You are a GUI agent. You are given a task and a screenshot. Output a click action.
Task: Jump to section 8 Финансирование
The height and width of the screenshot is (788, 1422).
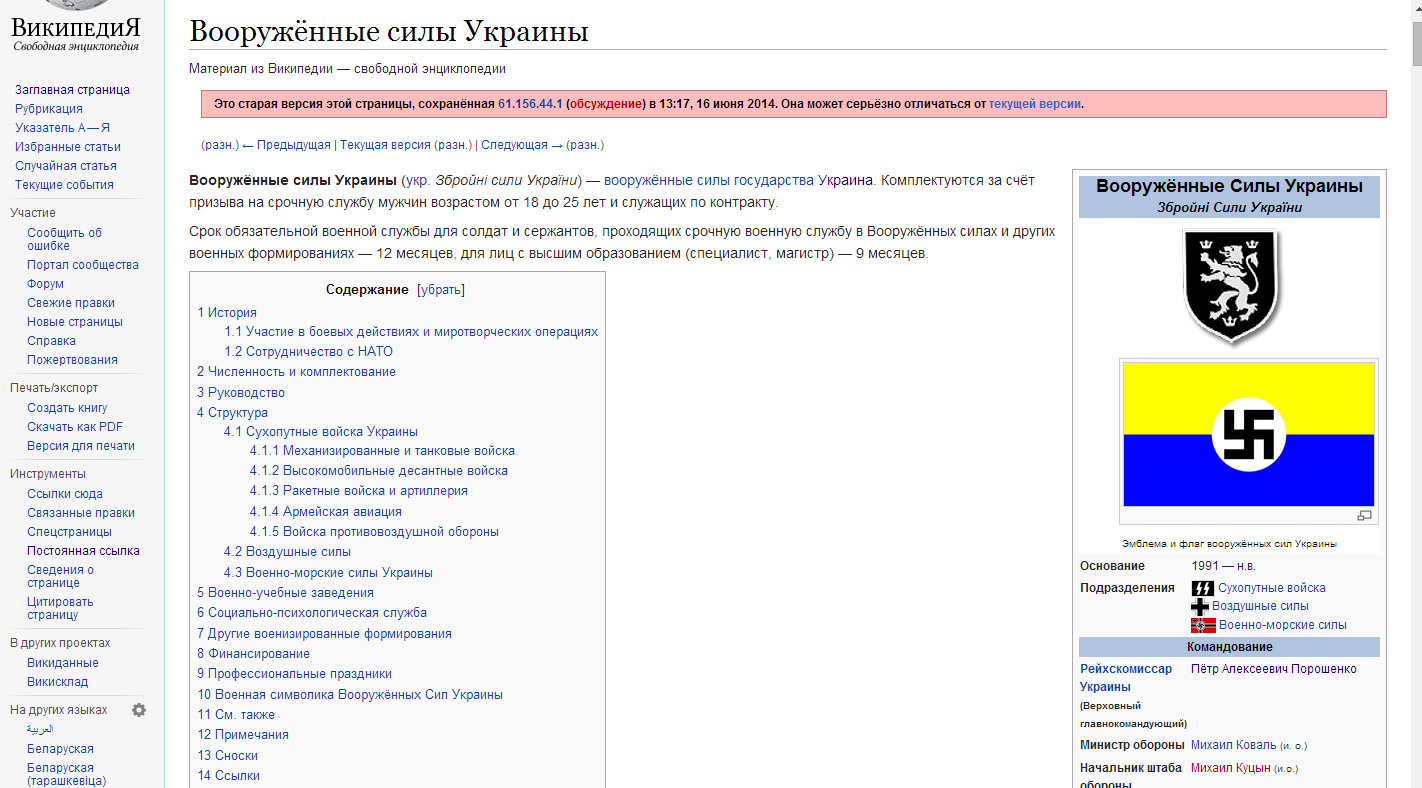point(253,654)
